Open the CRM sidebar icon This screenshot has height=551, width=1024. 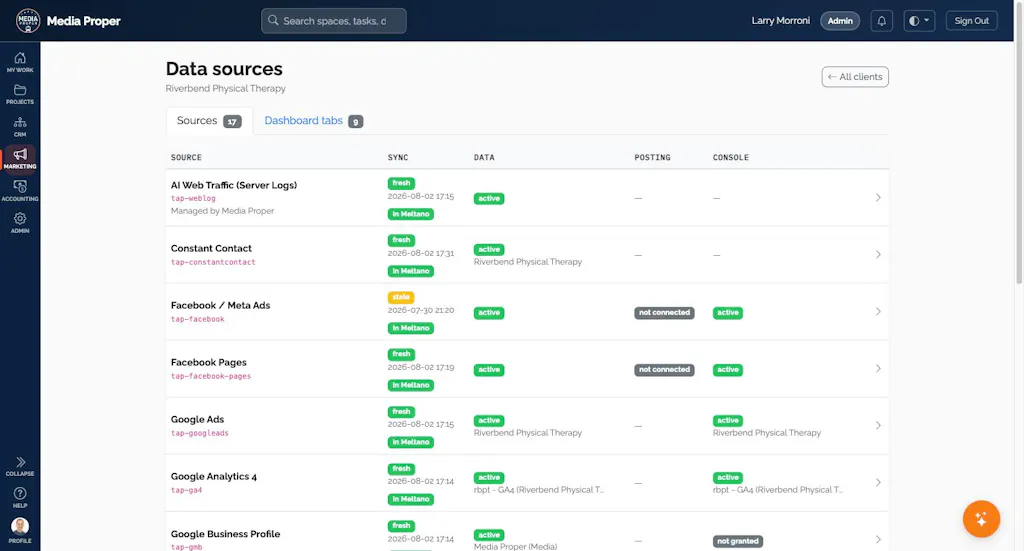20,127
